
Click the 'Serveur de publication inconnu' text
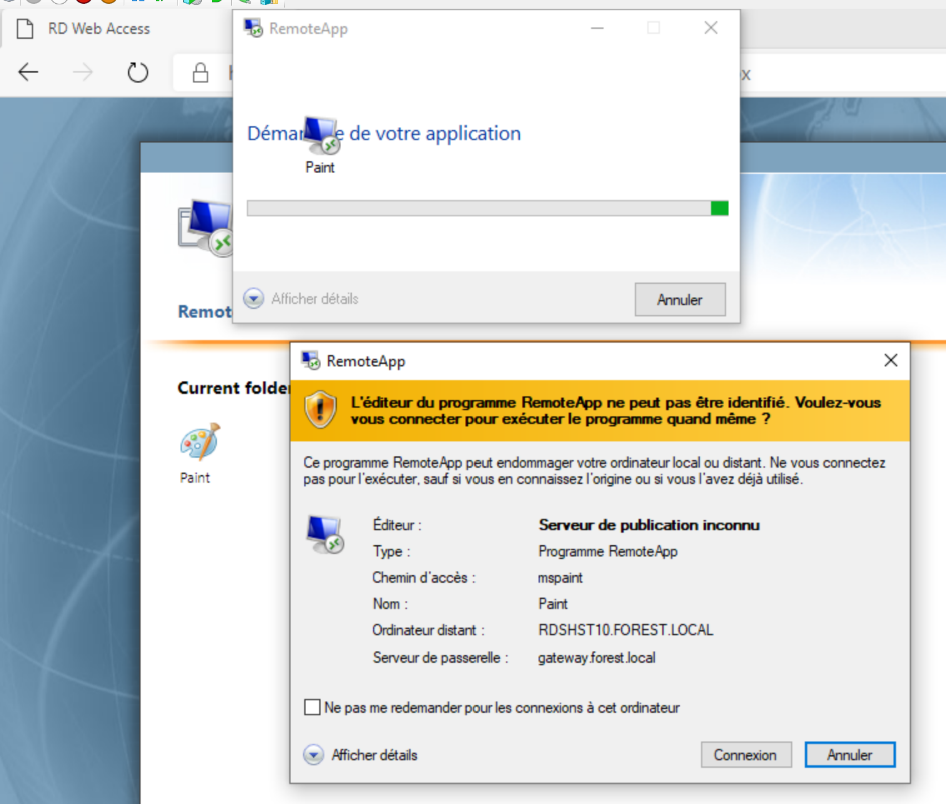649,525
